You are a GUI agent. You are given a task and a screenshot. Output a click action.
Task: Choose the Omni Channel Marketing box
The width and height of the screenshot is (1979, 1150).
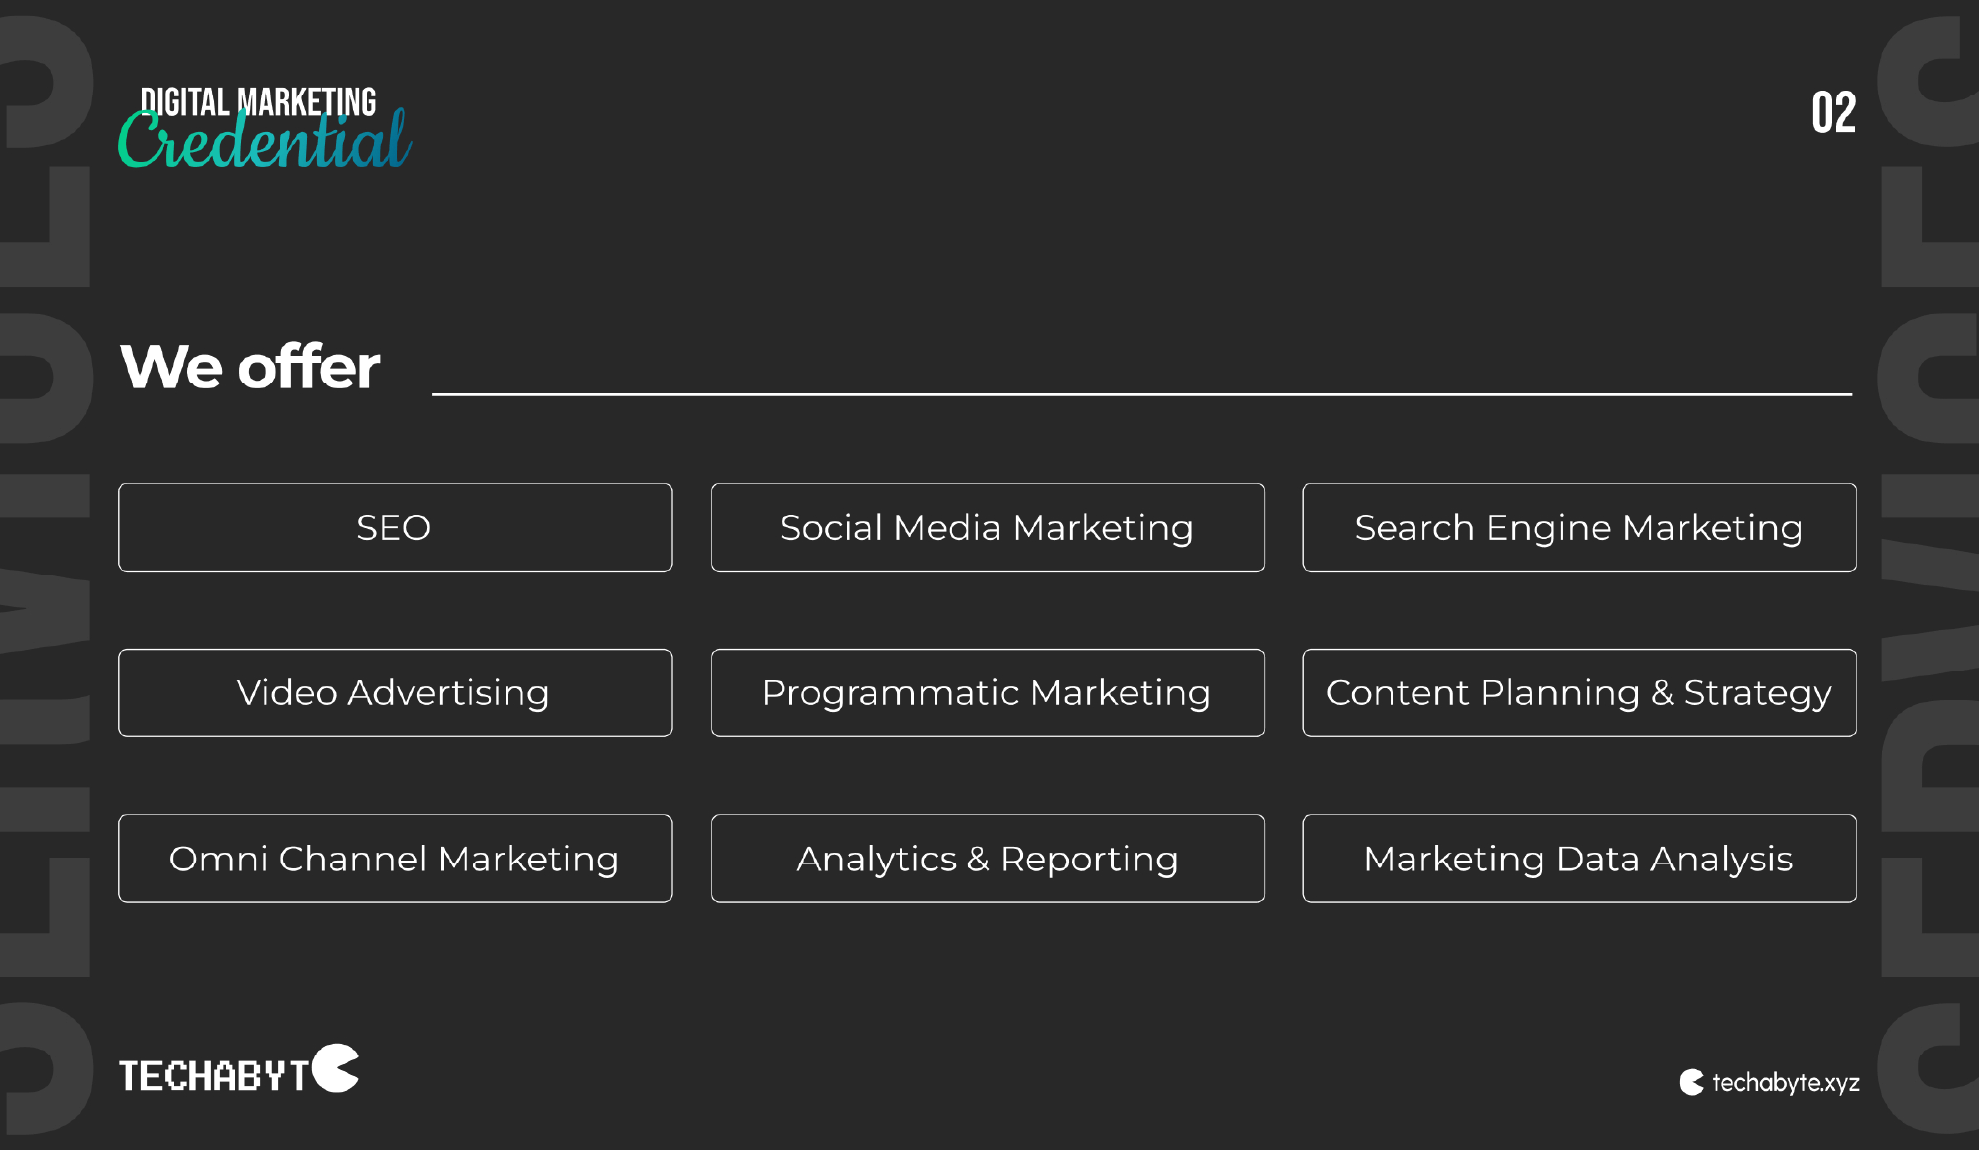point(395,858)
